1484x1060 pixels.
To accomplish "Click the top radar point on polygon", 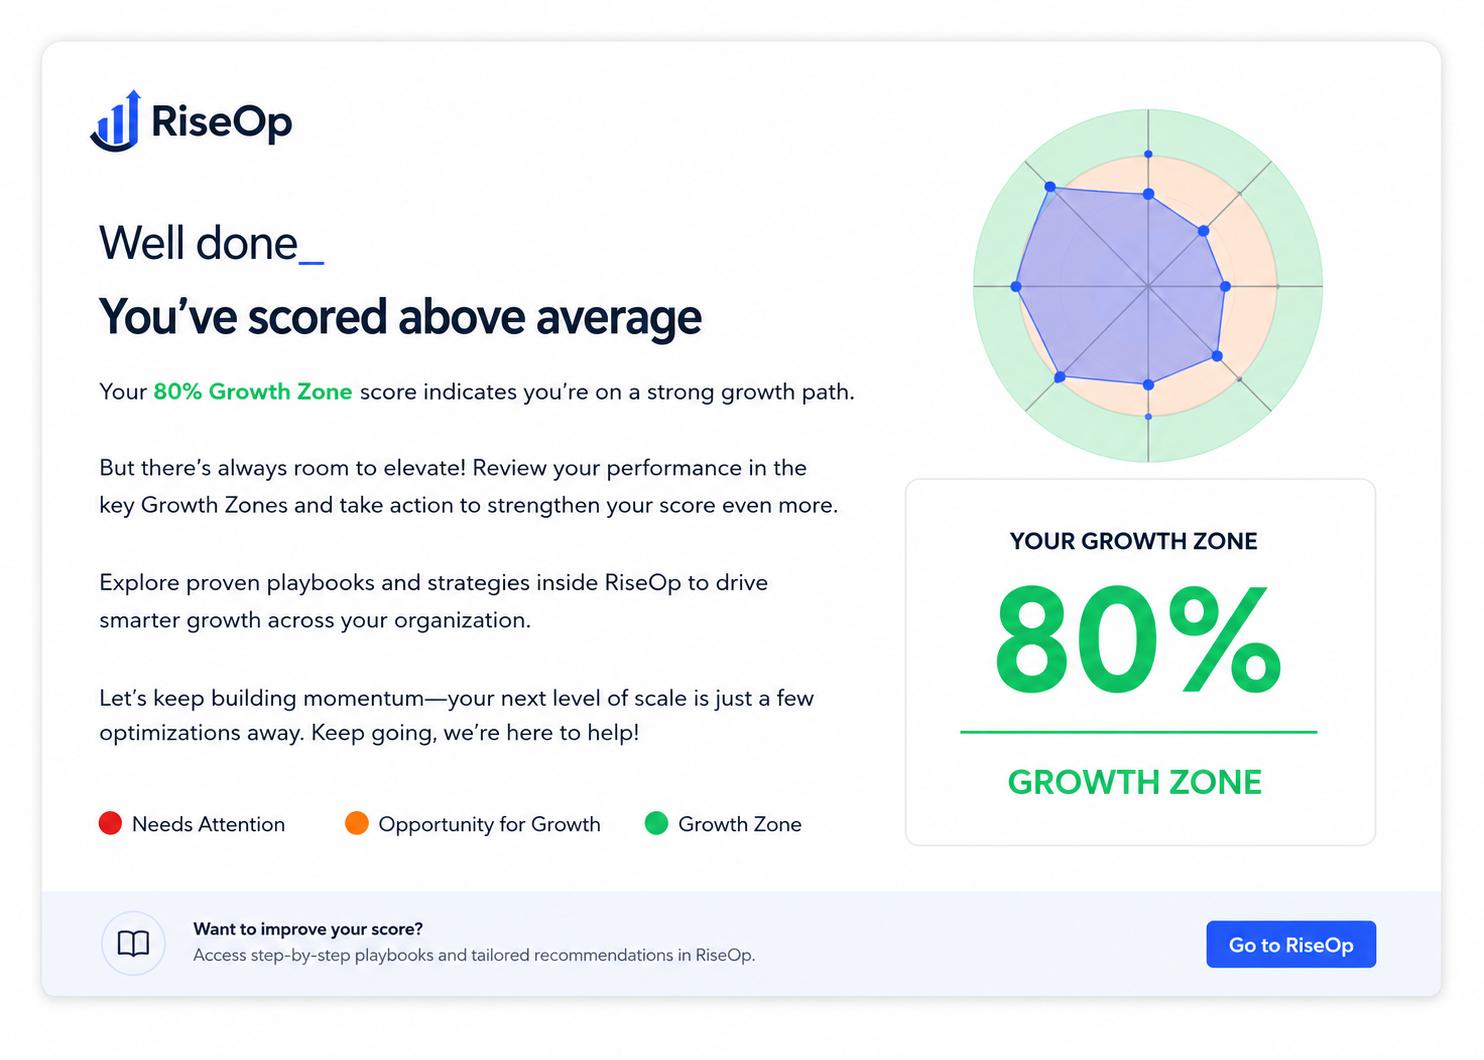I will click(1148, 194).
